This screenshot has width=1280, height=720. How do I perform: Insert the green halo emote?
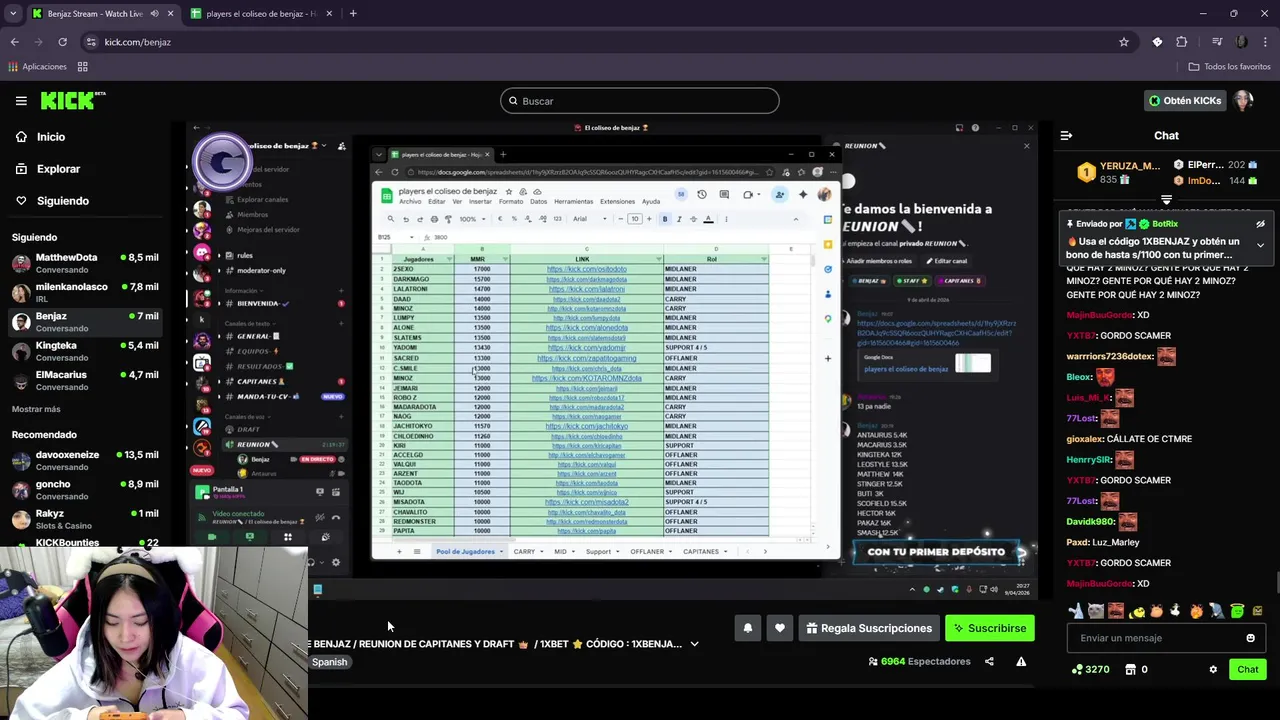click(x=1236, y=610)
